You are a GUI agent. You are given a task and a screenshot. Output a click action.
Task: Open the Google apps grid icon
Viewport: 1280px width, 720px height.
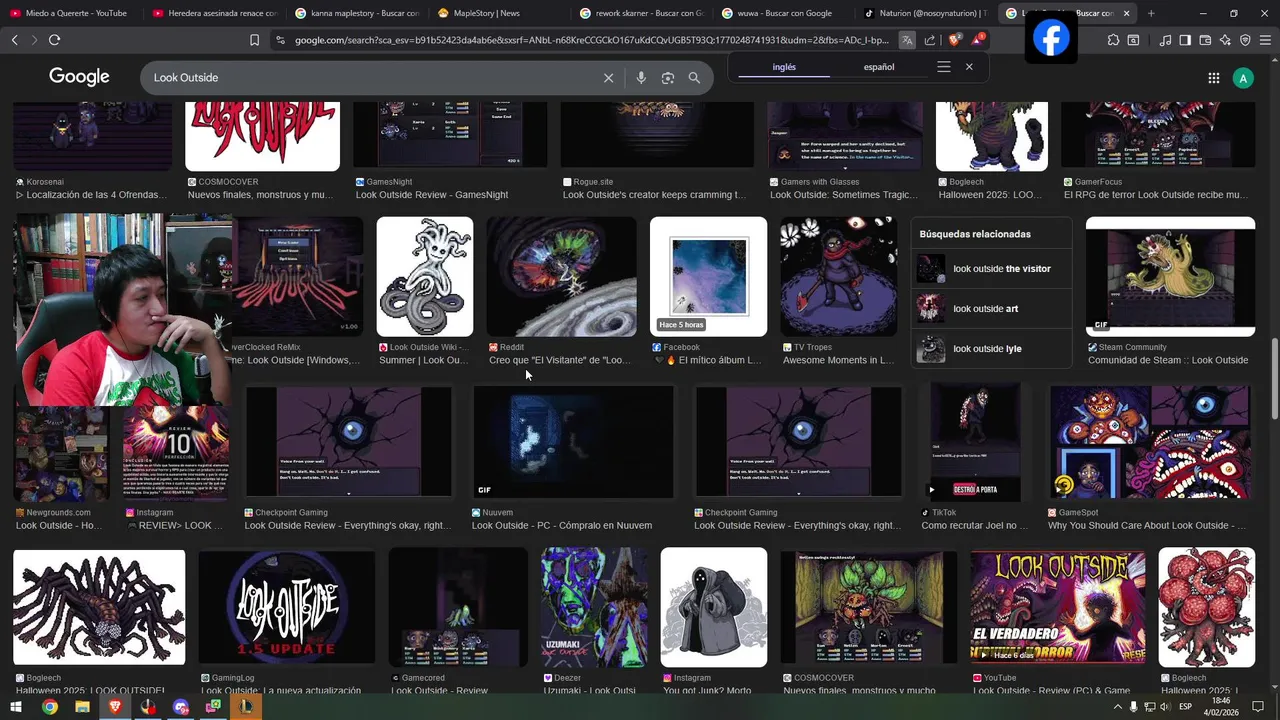coord(1213,78)
